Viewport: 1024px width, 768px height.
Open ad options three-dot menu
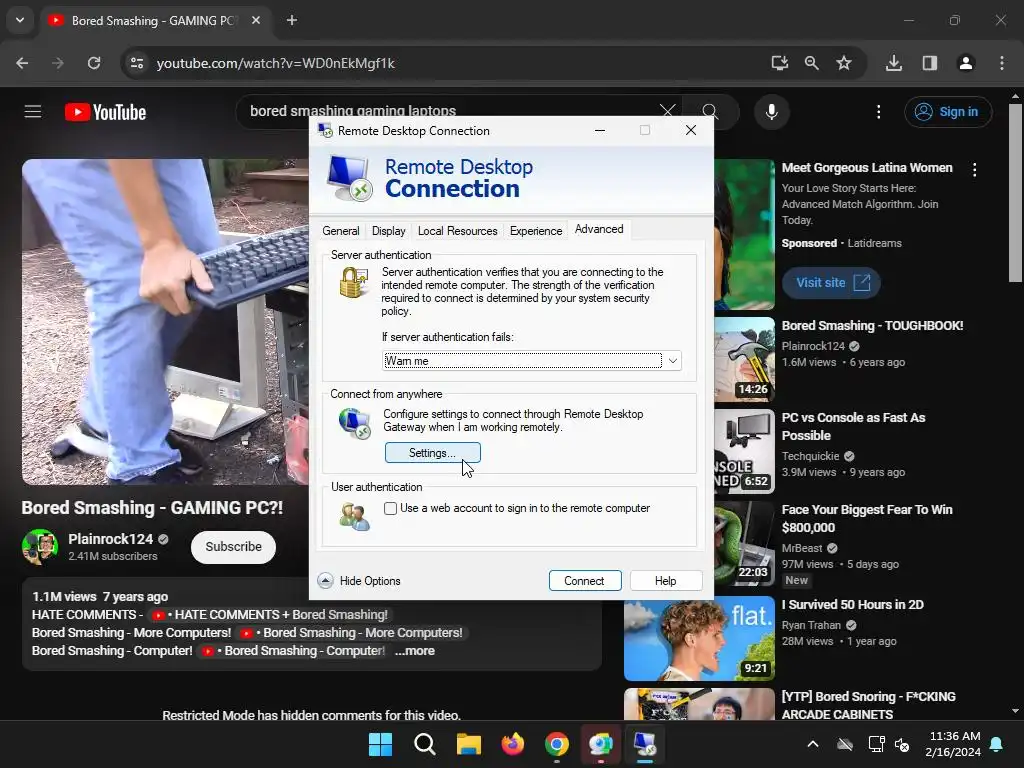[974, 170]
